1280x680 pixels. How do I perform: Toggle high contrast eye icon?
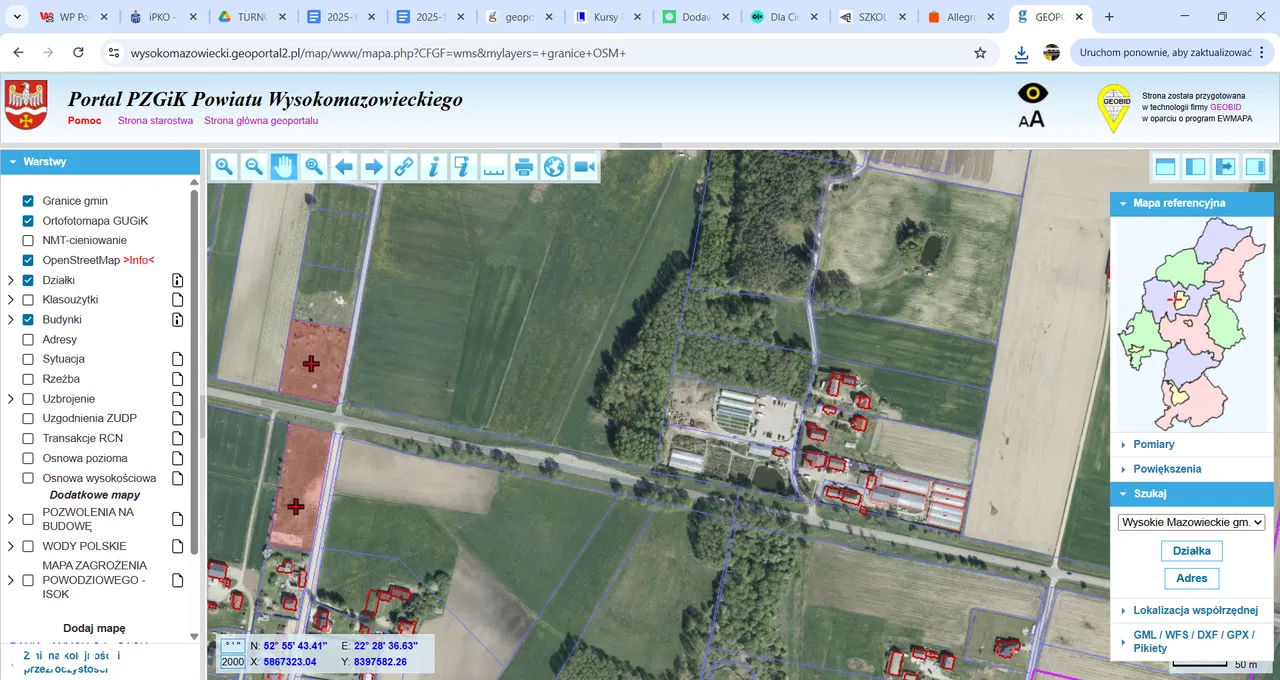pos(1032,93)
